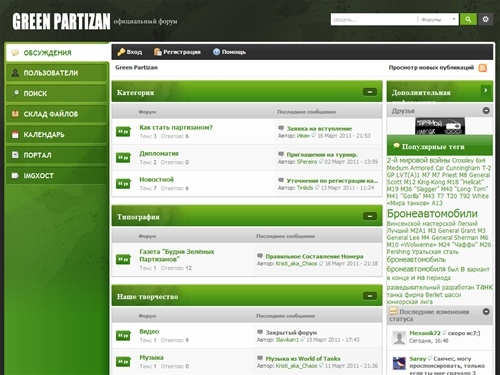Click the green search magnifier button
The height and width of the screenshot is (375, 500).
pos(468,19)
